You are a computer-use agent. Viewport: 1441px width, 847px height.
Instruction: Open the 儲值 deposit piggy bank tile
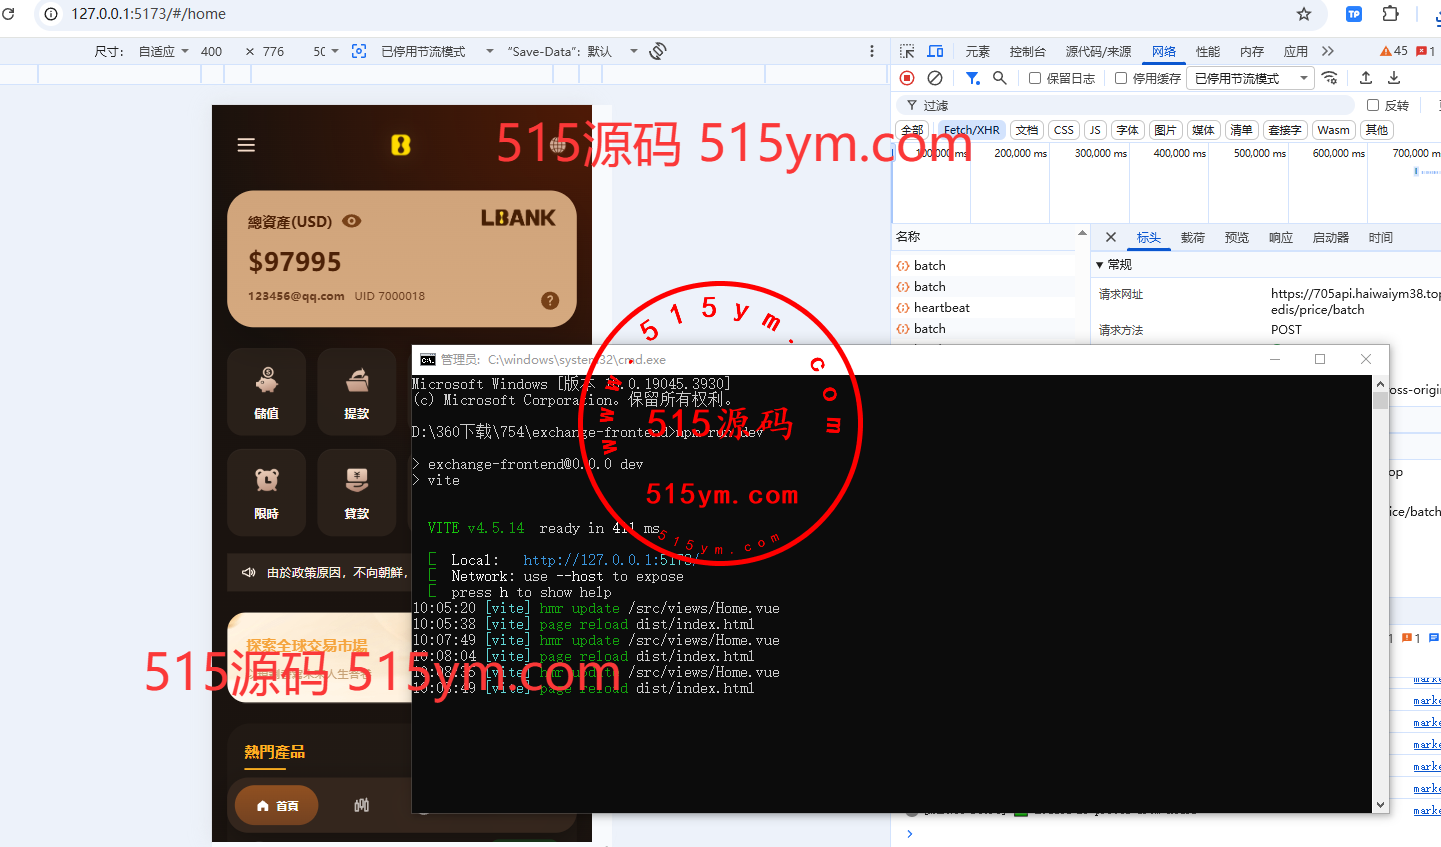(267, 391)
